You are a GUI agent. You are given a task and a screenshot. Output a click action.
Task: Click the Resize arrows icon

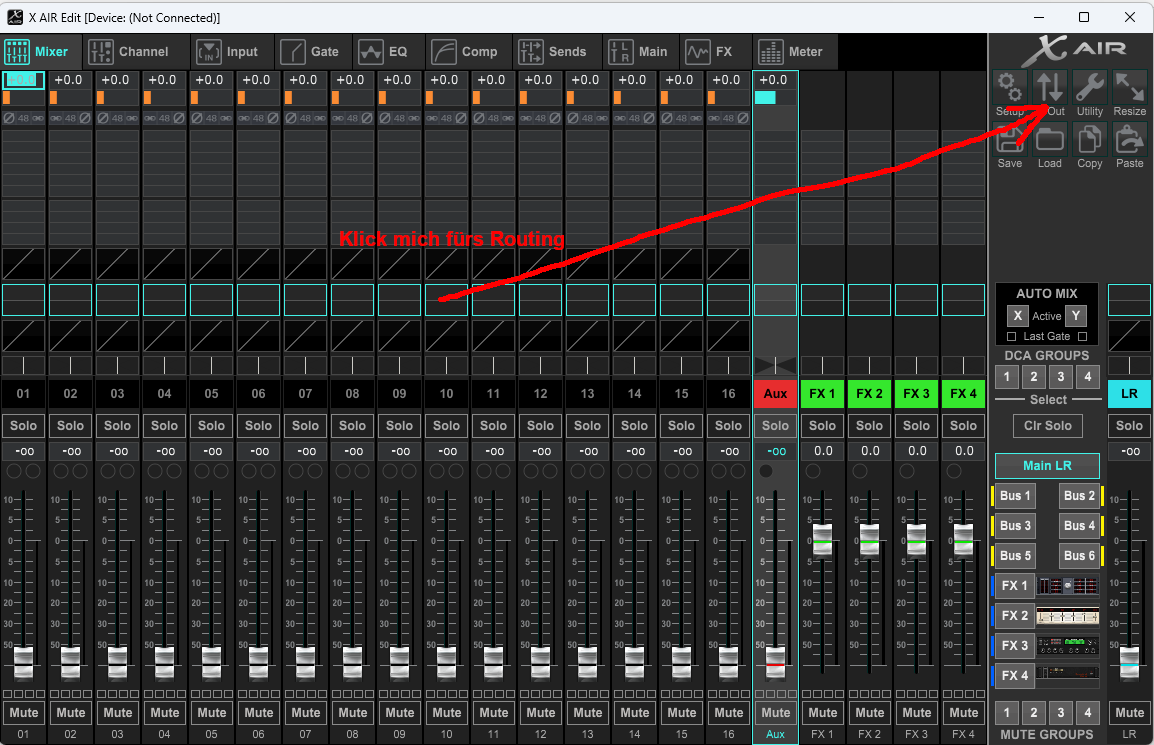(x=1130, y=88)
